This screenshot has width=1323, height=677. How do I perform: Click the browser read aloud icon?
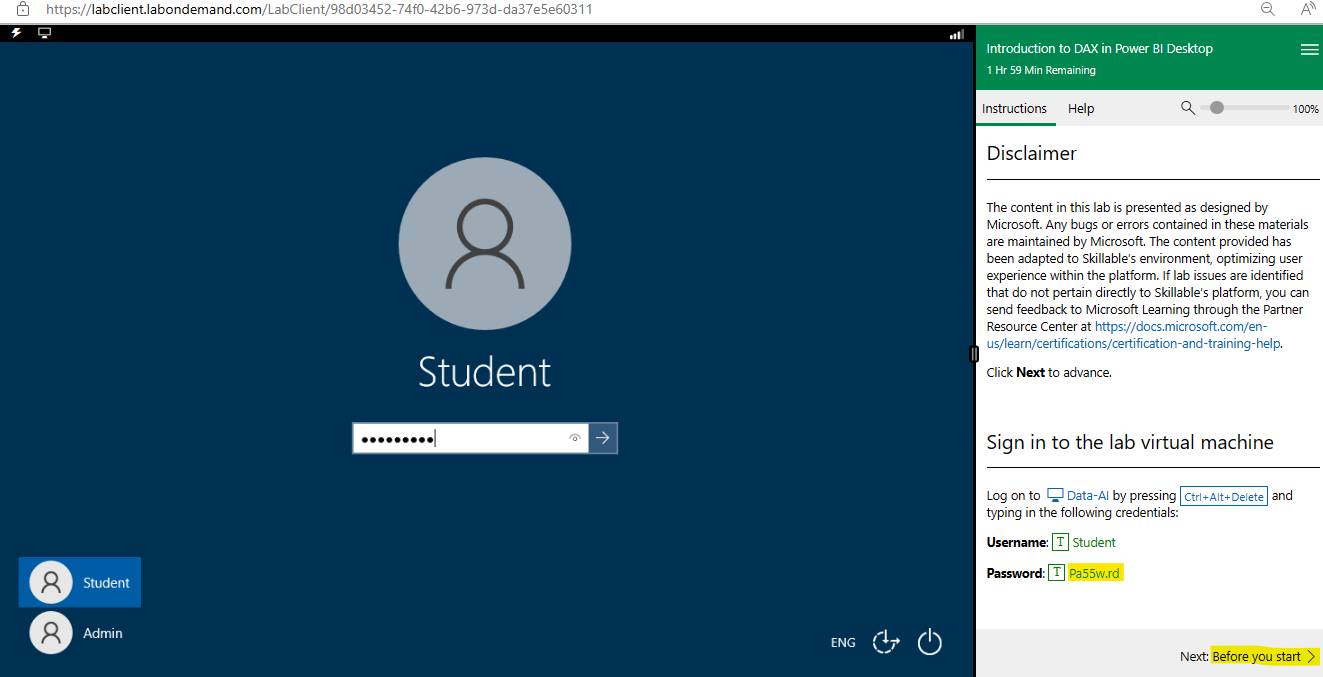pyautogui.click(x=1308, y=9)
